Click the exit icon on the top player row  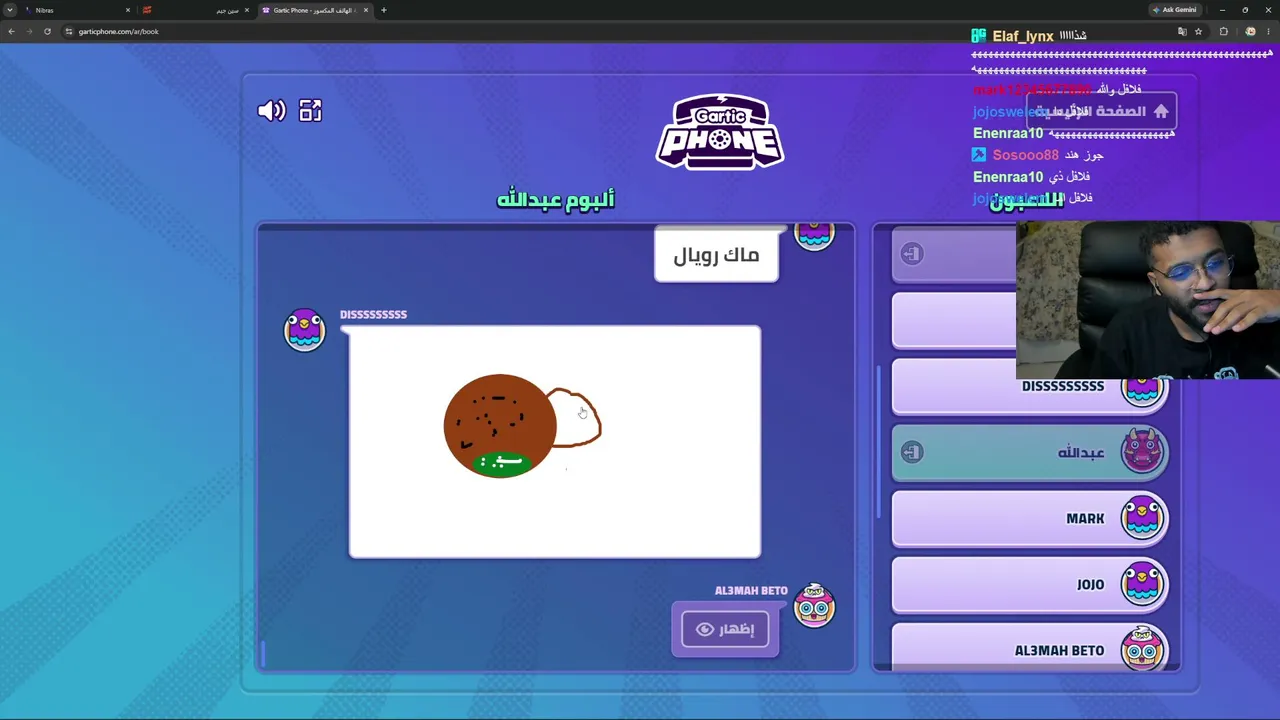click(x=911, y=254)
